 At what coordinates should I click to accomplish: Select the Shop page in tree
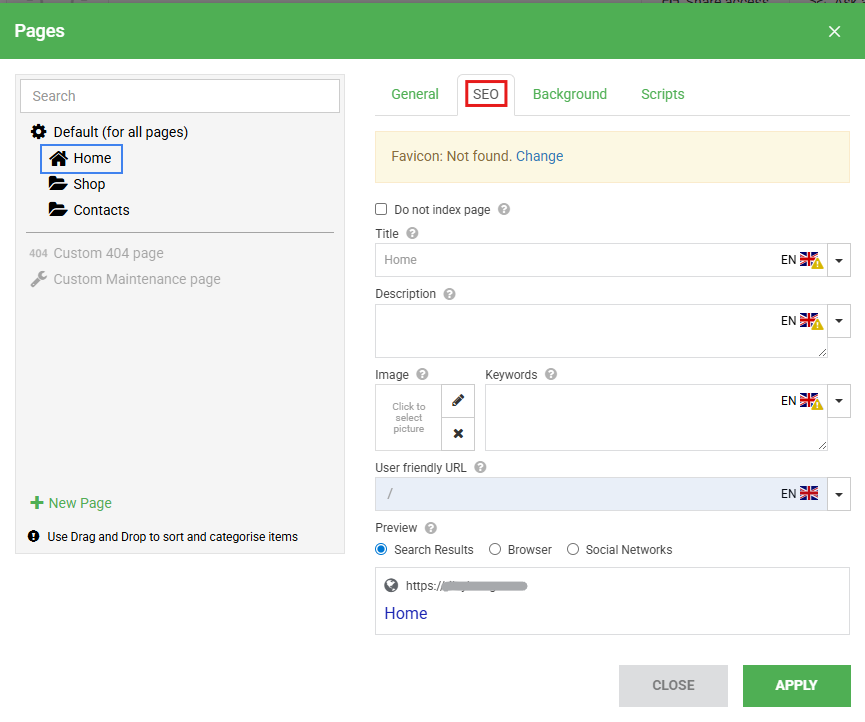[88, 184]
